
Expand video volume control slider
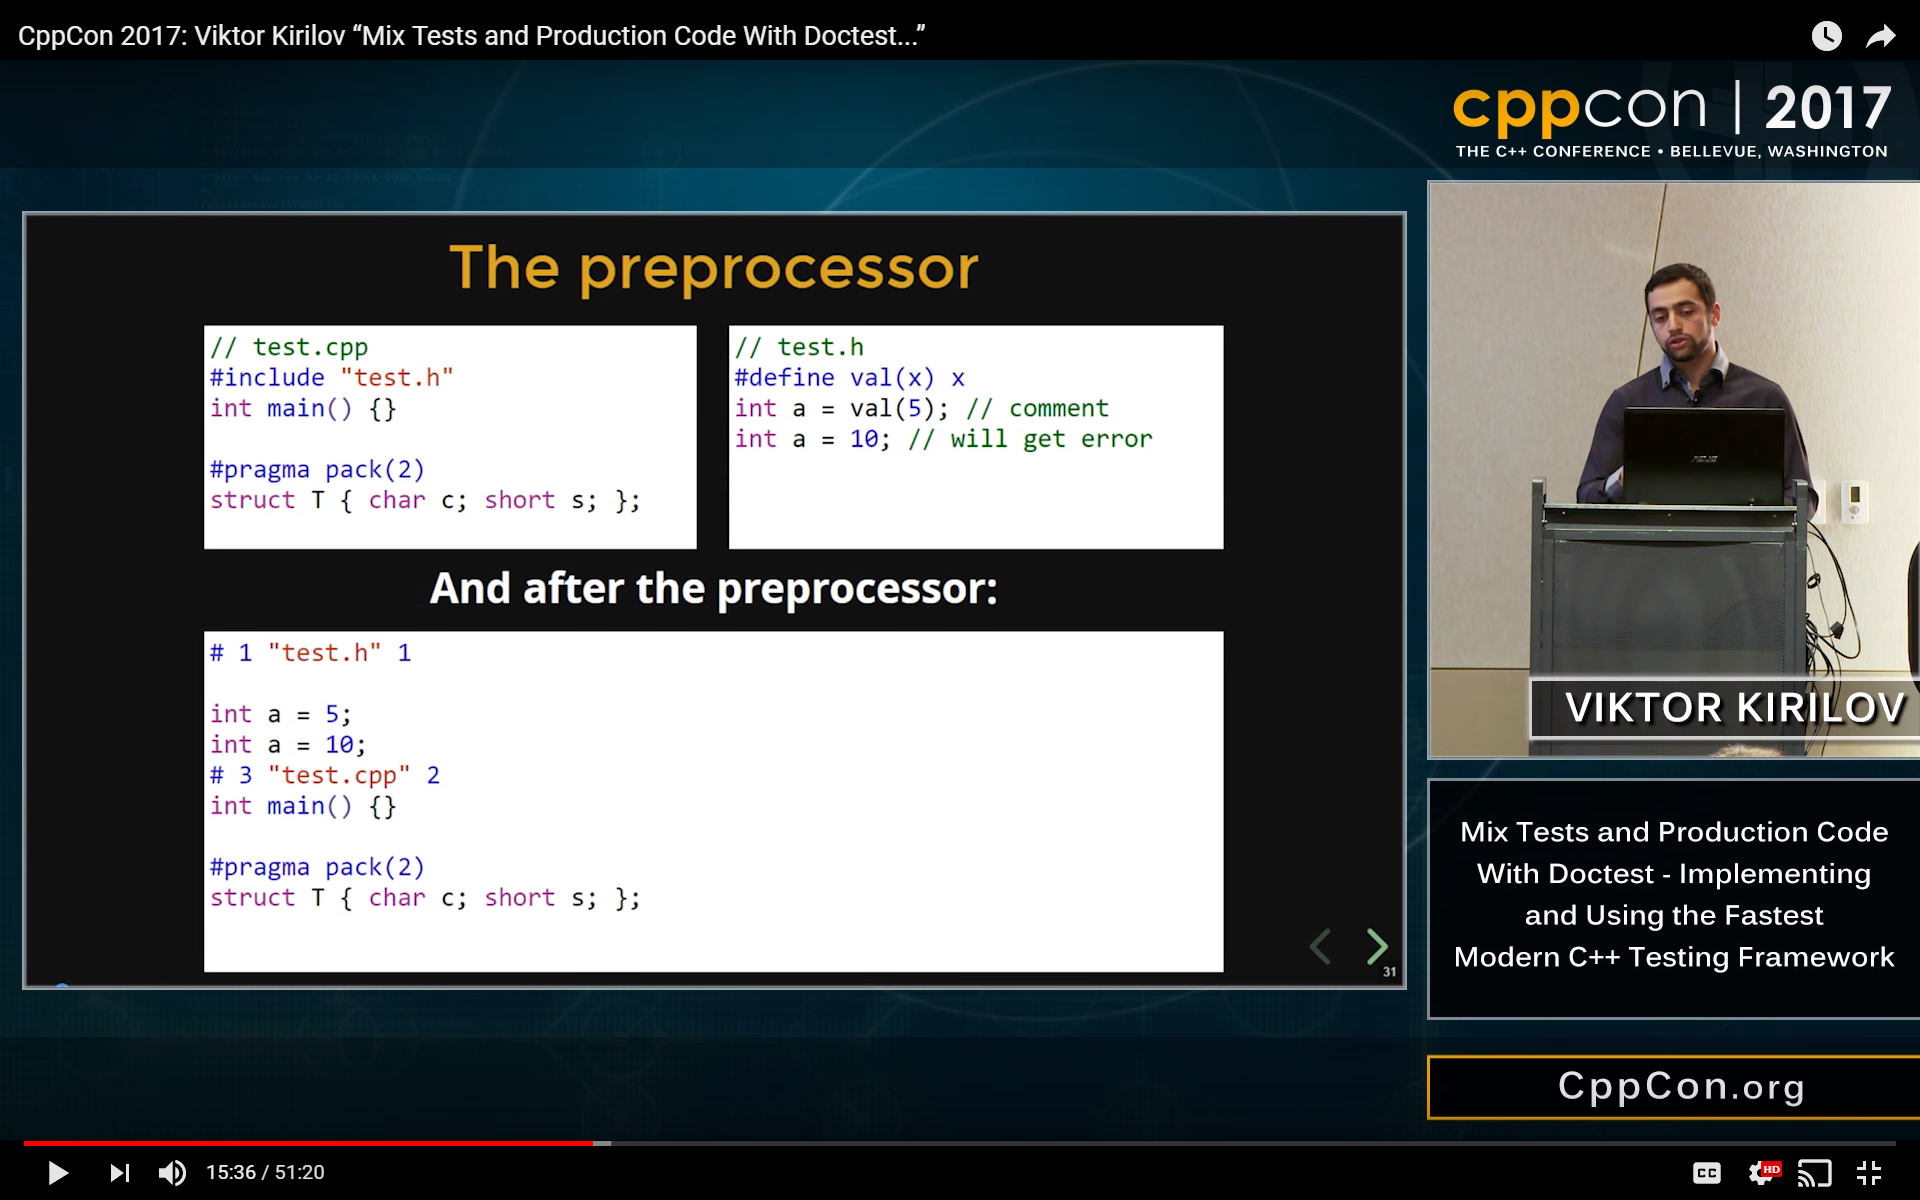(x=171, y=1171)
